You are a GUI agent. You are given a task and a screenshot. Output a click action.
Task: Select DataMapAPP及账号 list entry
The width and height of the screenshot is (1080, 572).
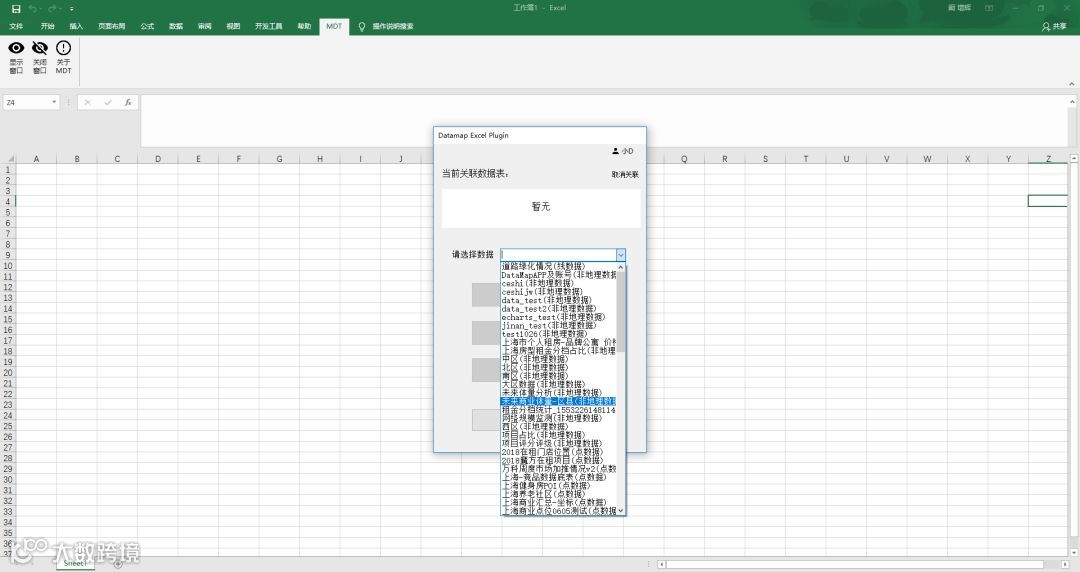(x=559, y=274)
